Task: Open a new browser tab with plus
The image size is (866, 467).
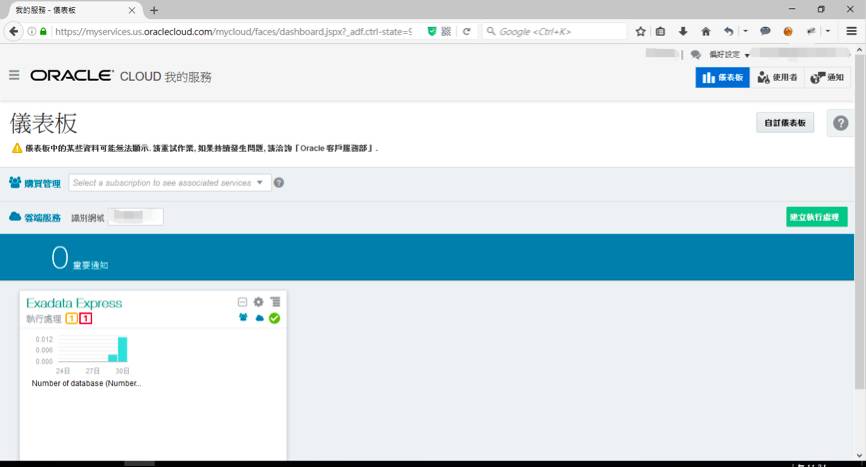Action: tap(154, 10)
